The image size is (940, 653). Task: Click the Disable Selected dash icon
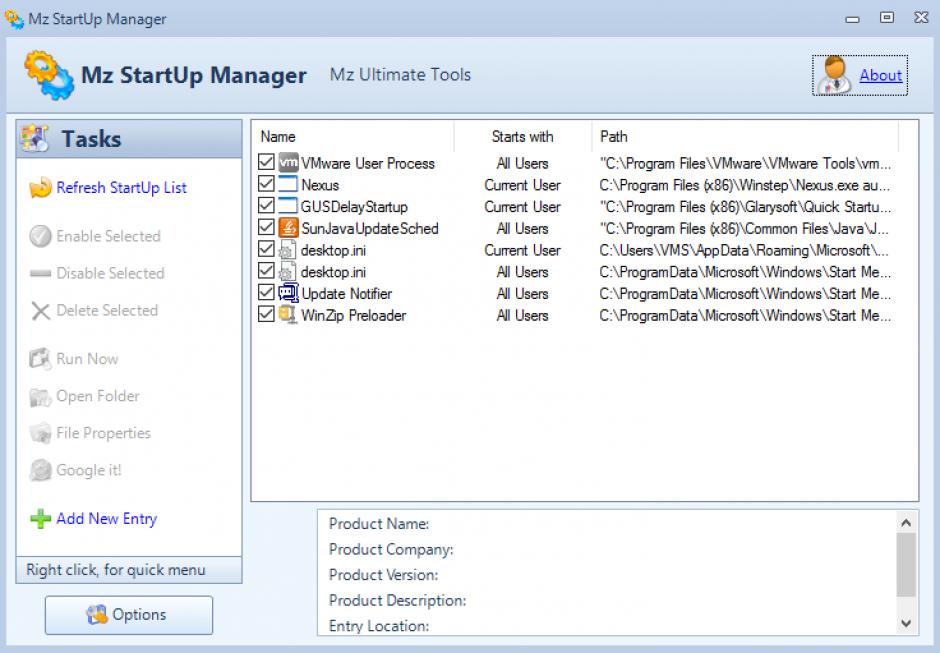pos(40,273)
